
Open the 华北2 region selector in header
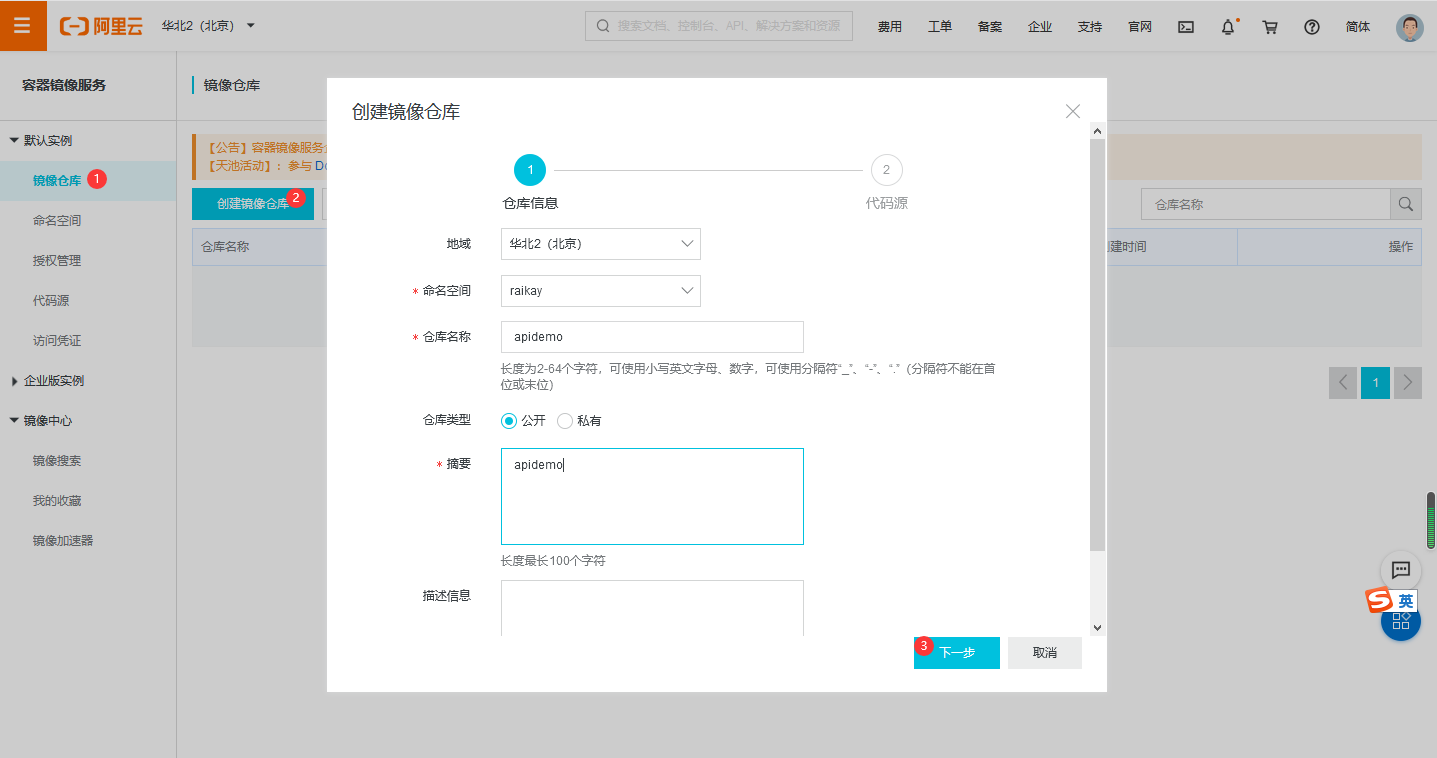click(208, 25)
